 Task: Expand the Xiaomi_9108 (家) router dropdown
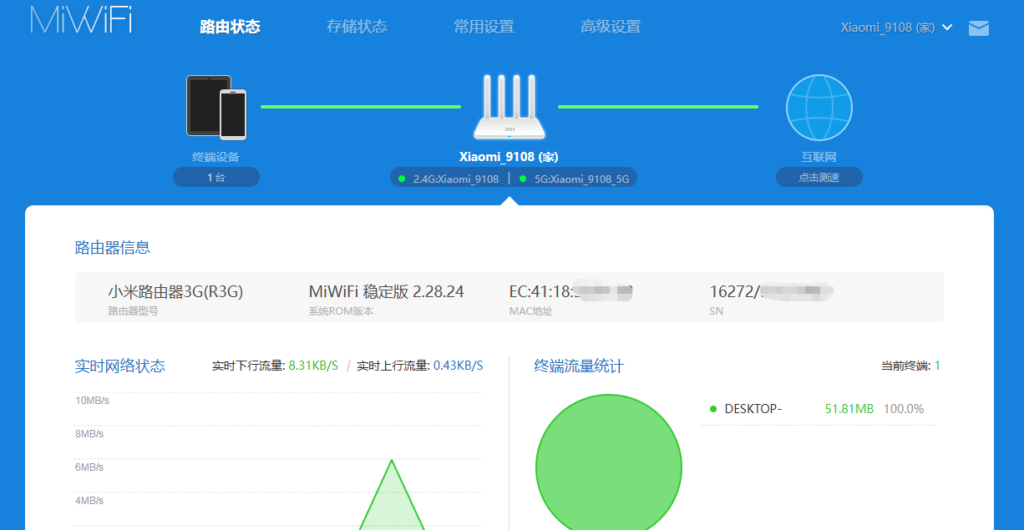[x=897, y=27]
